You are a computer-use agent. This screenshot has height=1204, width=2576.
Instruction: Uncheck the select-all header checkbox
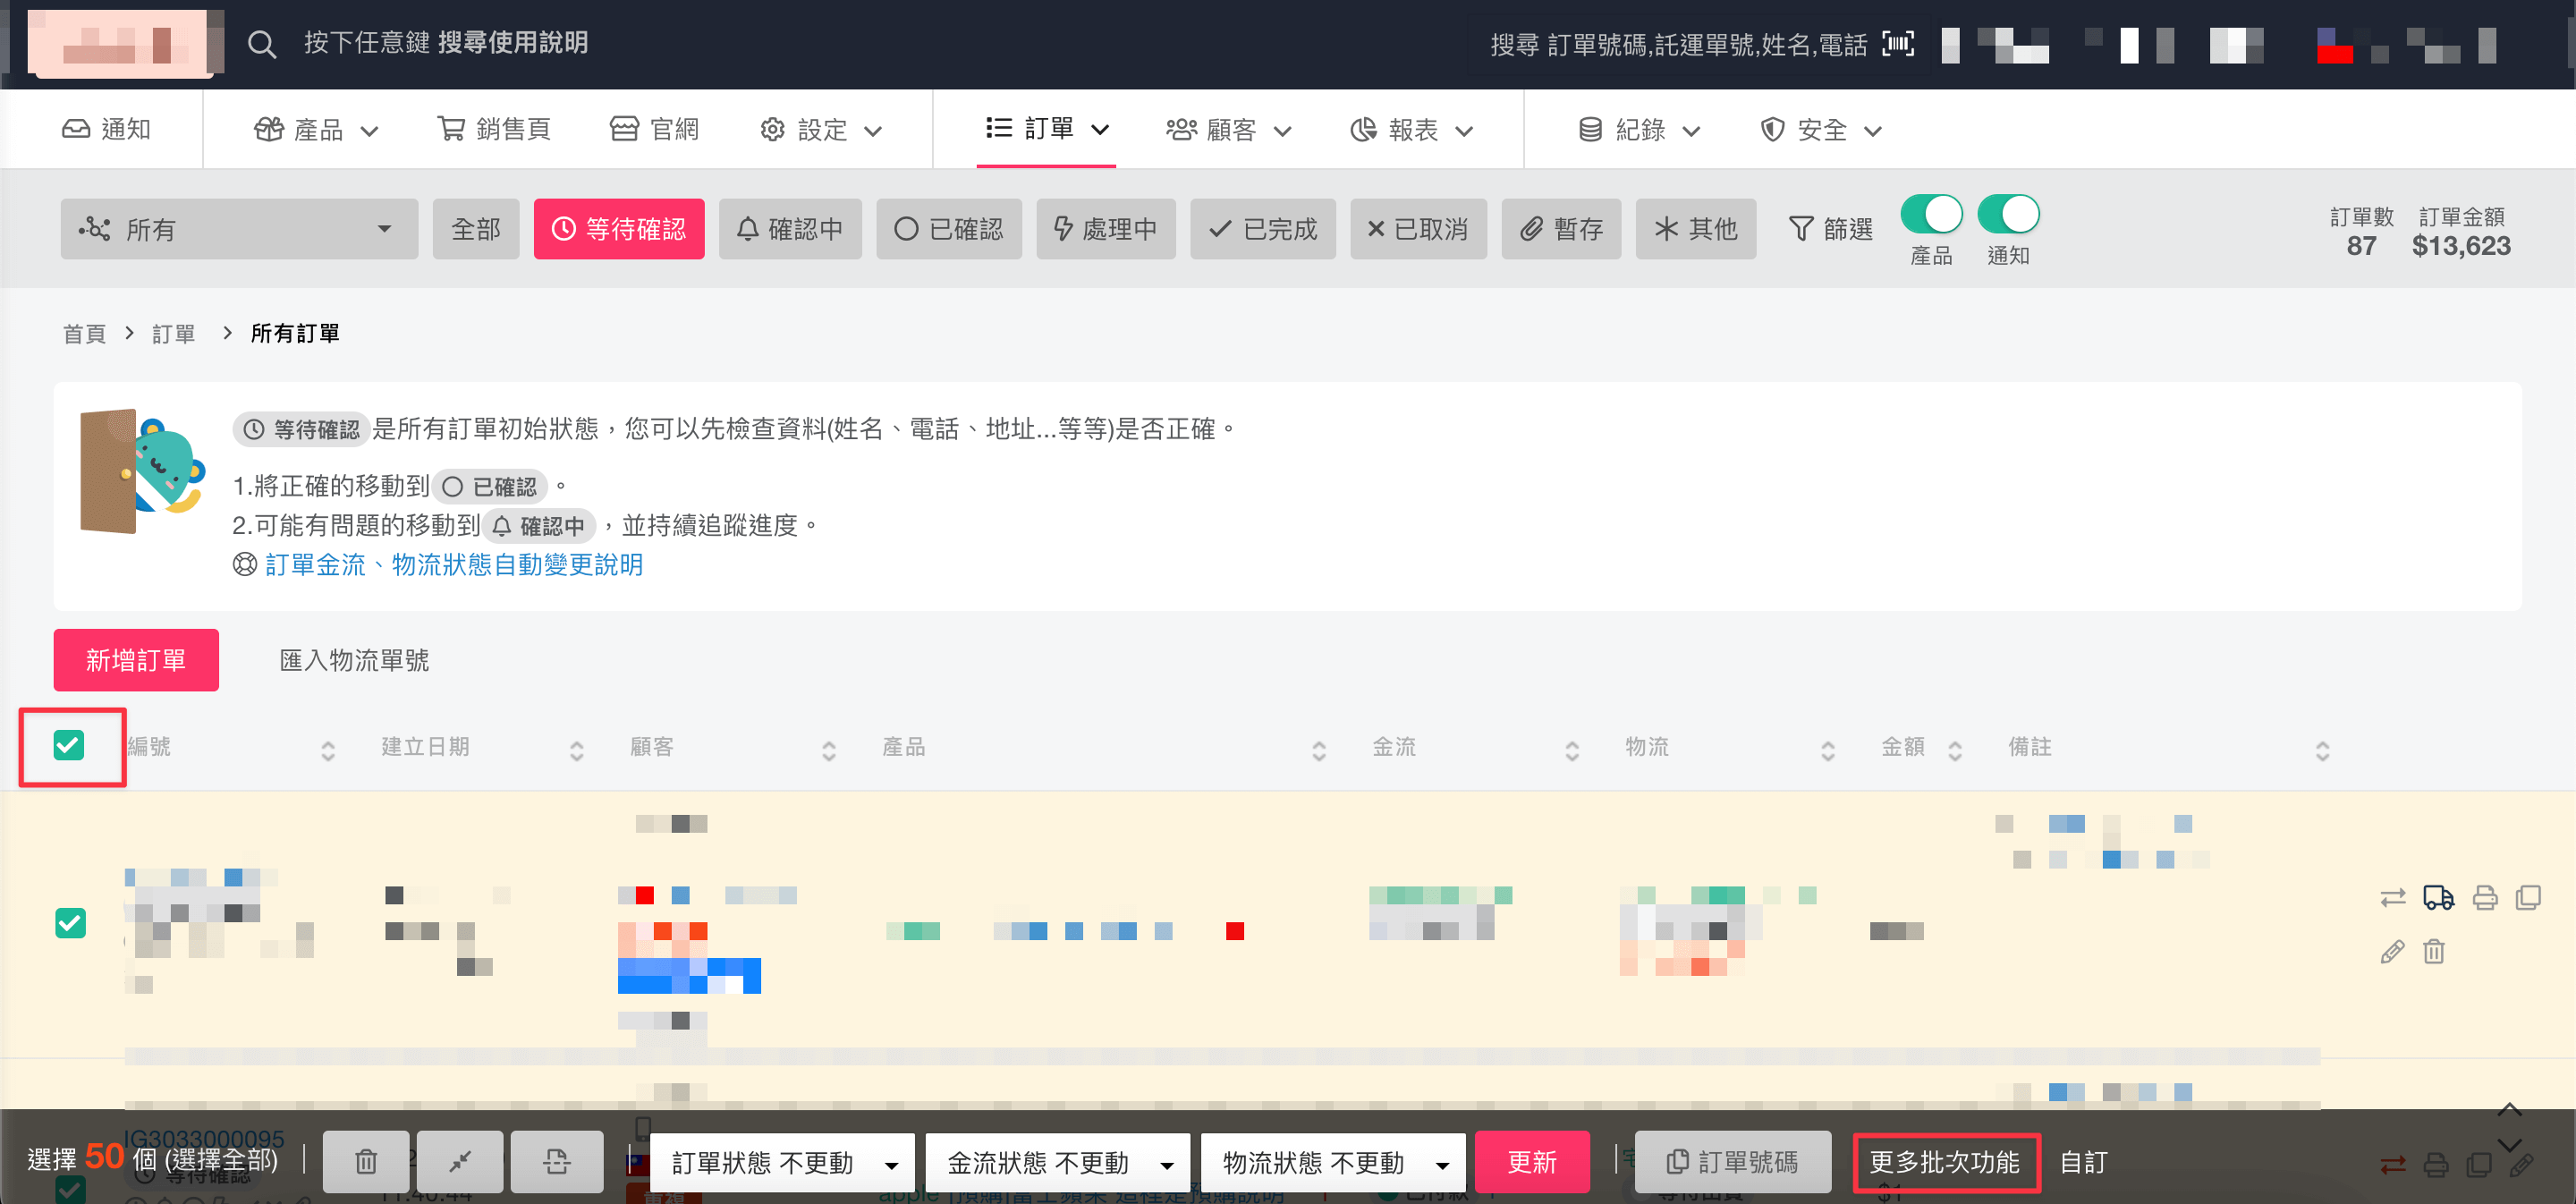coord(69,745)
